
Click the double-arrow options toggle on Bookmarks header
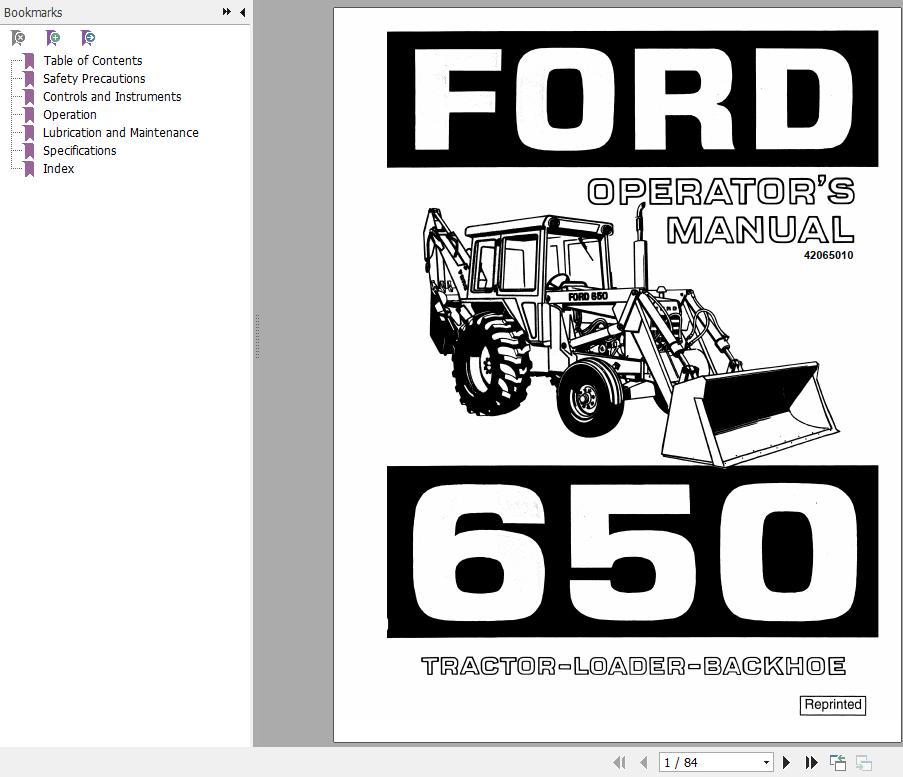pos(227,12)
